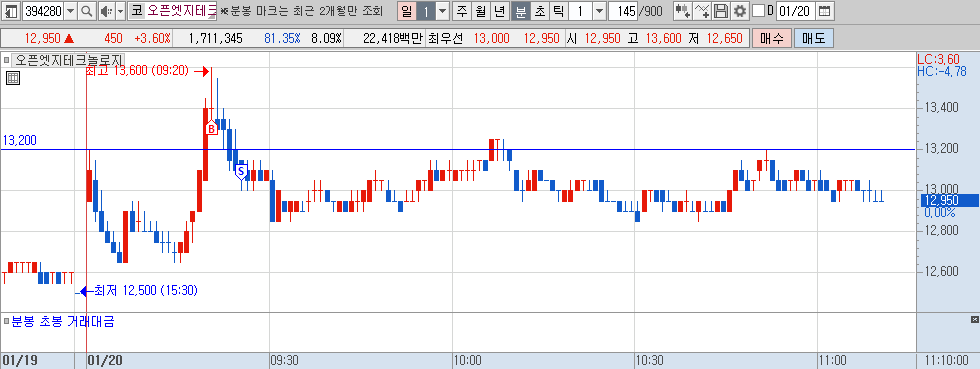Toggle the 일 (daily) chart period
This screenshot has width=980, height=369.
point(406,11)
